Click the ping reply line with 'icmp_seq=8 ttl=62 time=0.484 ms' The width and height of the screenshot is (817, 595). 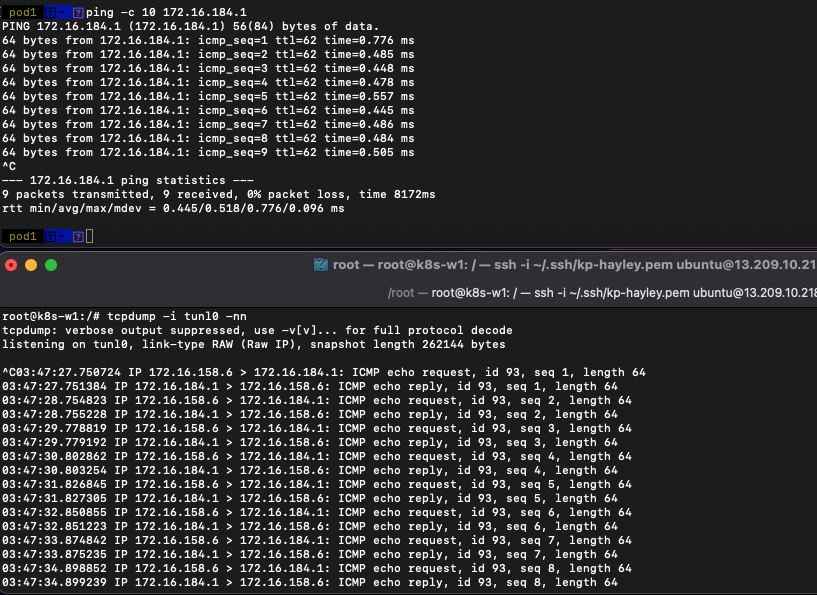tap(208, 139)
